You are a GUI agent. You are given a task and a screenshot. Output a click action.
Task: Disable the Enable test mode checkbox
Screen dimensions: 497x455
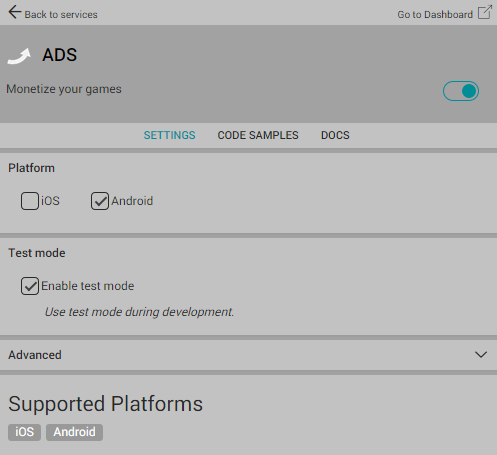30,286
